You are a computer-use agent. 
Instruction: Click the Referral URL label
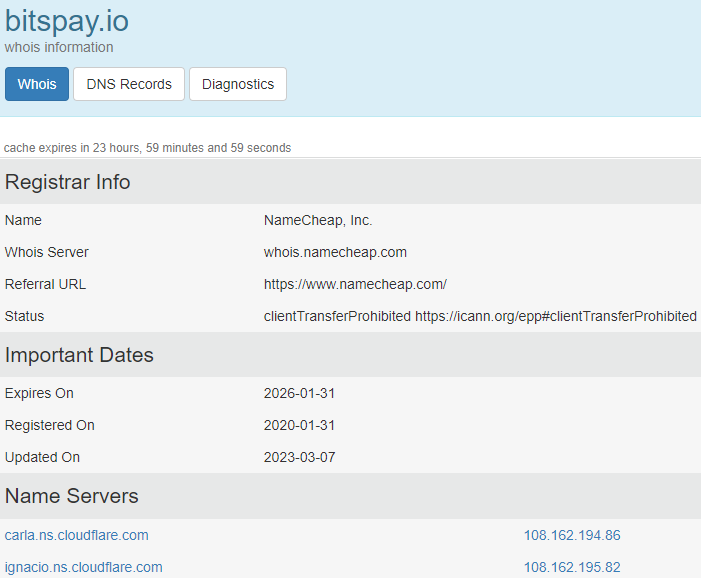(x=45, y=284)
